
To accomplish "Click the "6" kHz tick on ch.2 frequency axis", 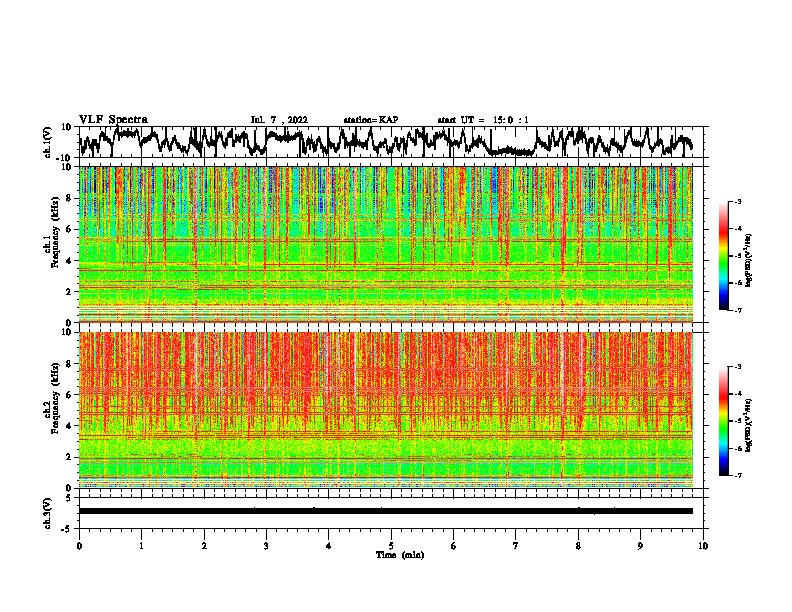I will [69, 395].
